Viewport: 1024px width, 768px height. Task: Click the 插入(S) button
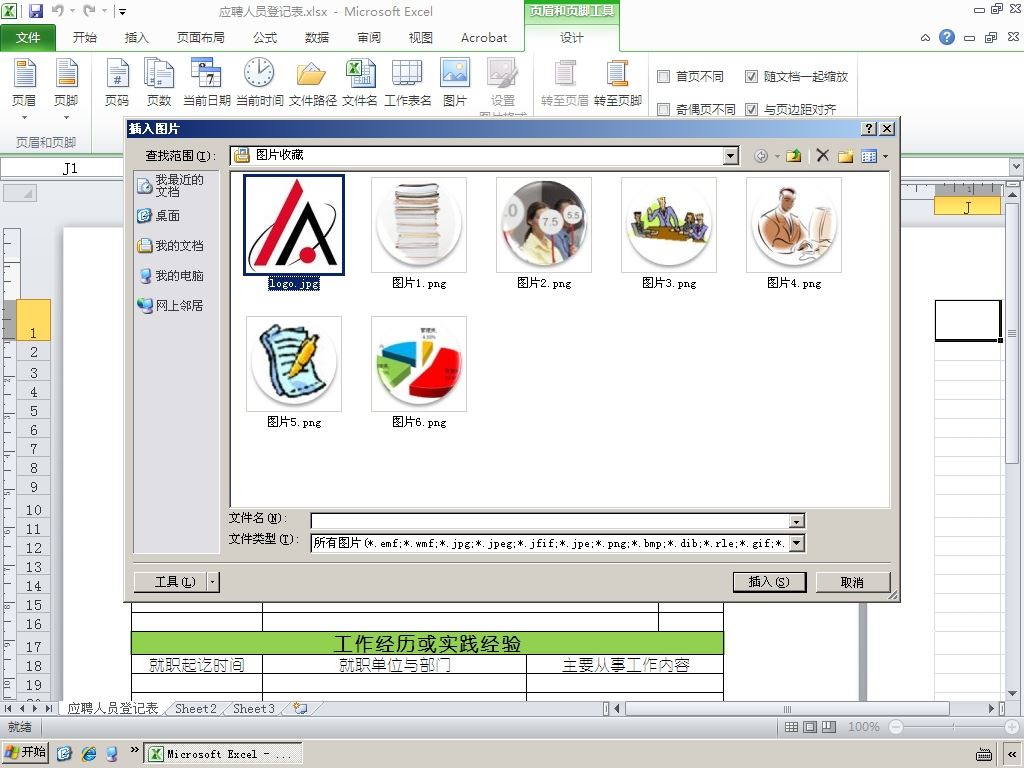769,582
